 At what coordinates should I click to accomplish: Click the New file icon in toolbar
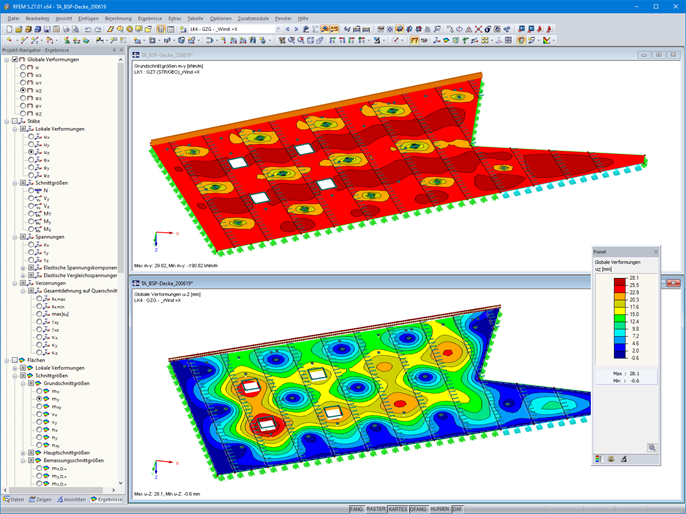[x=9, y=29]
